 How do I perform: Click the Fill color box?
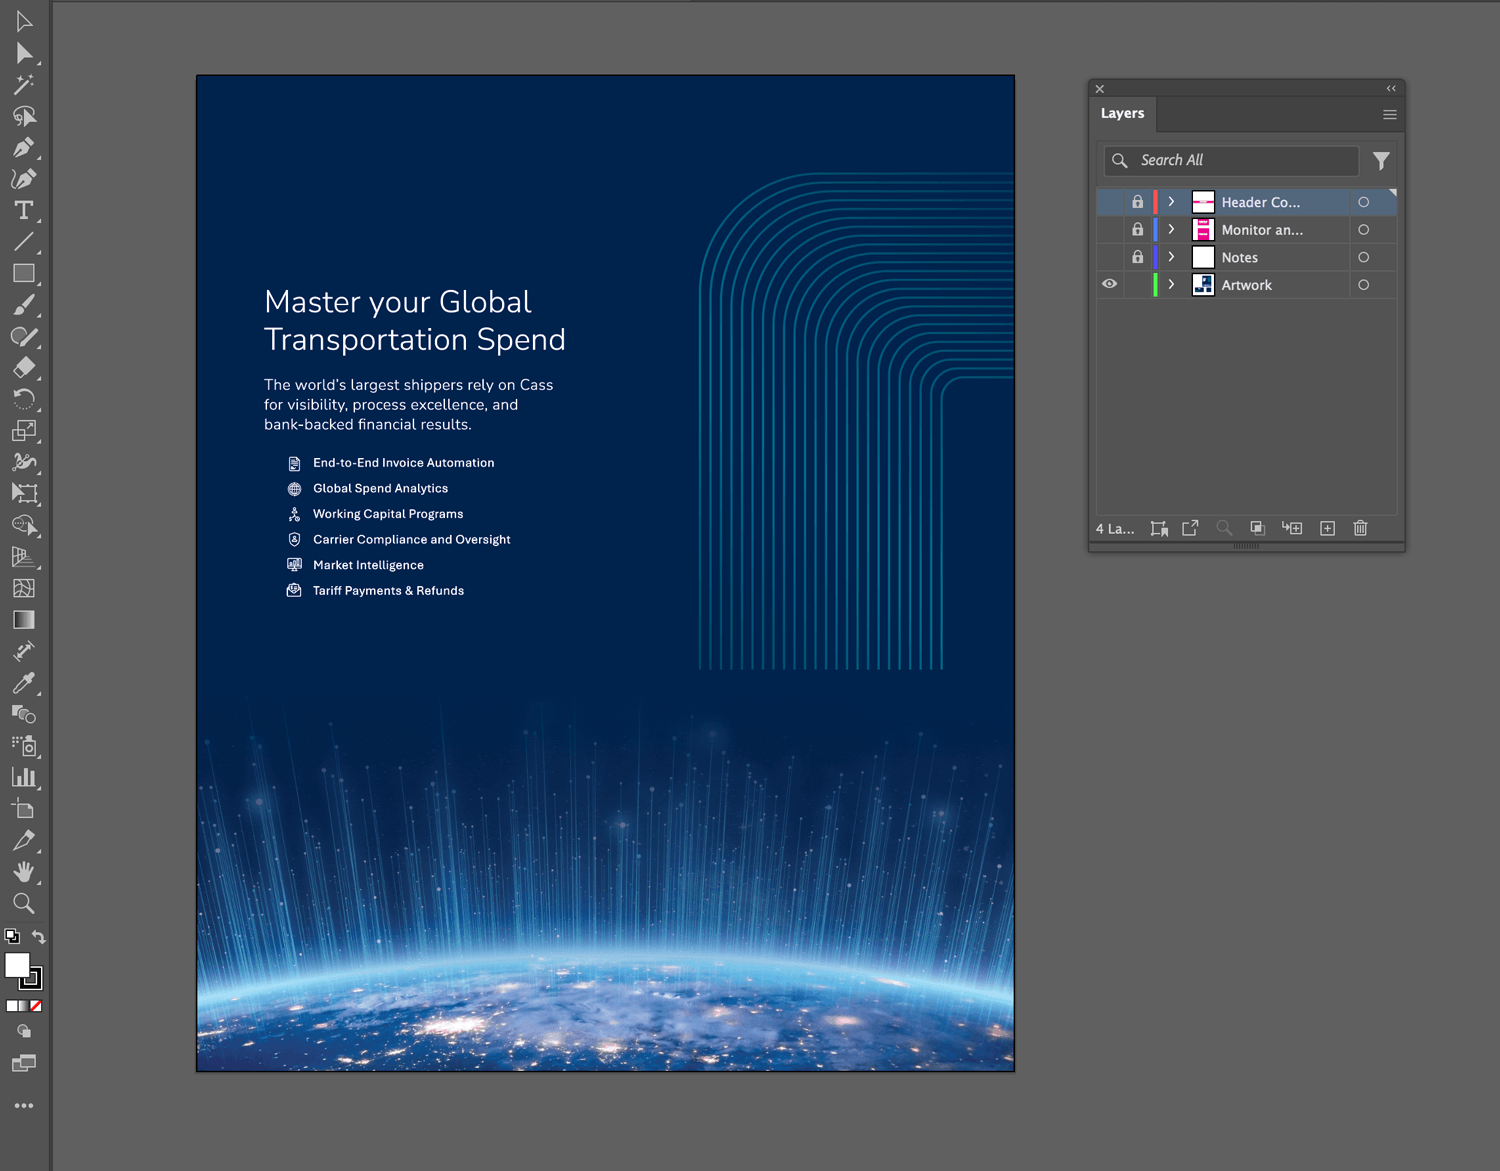click(17, 965)
